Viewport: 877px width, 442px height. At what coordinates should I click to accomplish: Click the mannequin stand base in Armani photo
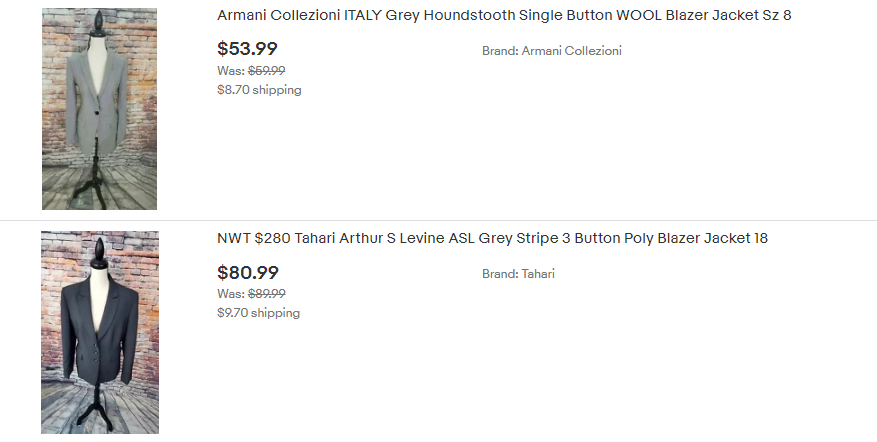coord(99,198)
